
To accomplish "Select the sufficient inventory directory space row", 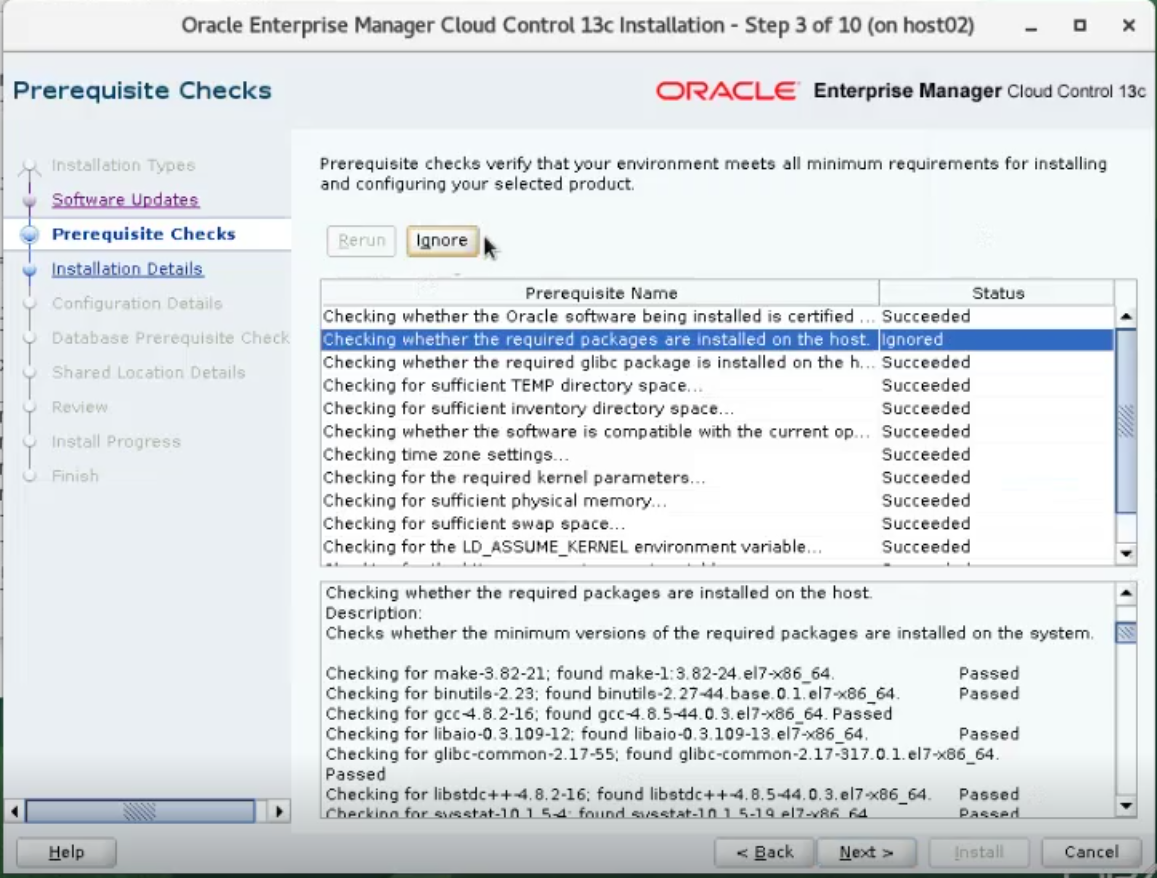I will click(717, 408).
